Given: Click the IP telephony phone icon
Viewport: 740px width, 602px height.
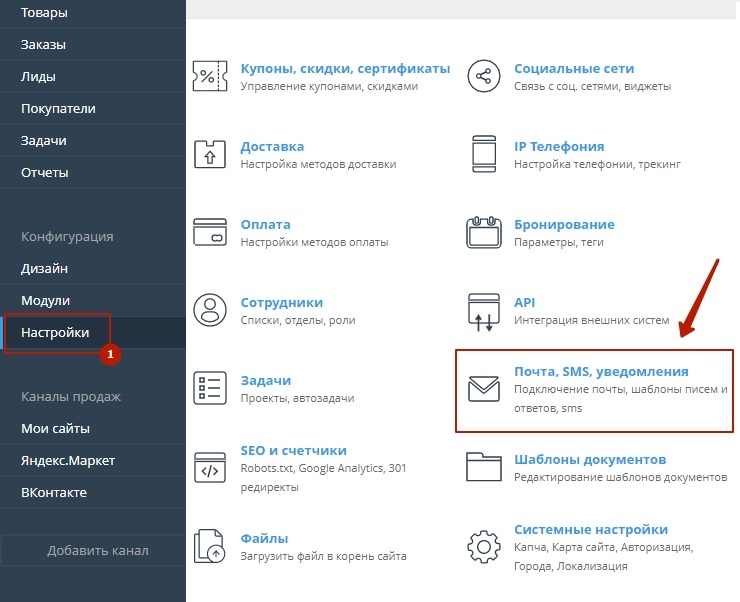Looking at the screenshot, I should 485,154.
